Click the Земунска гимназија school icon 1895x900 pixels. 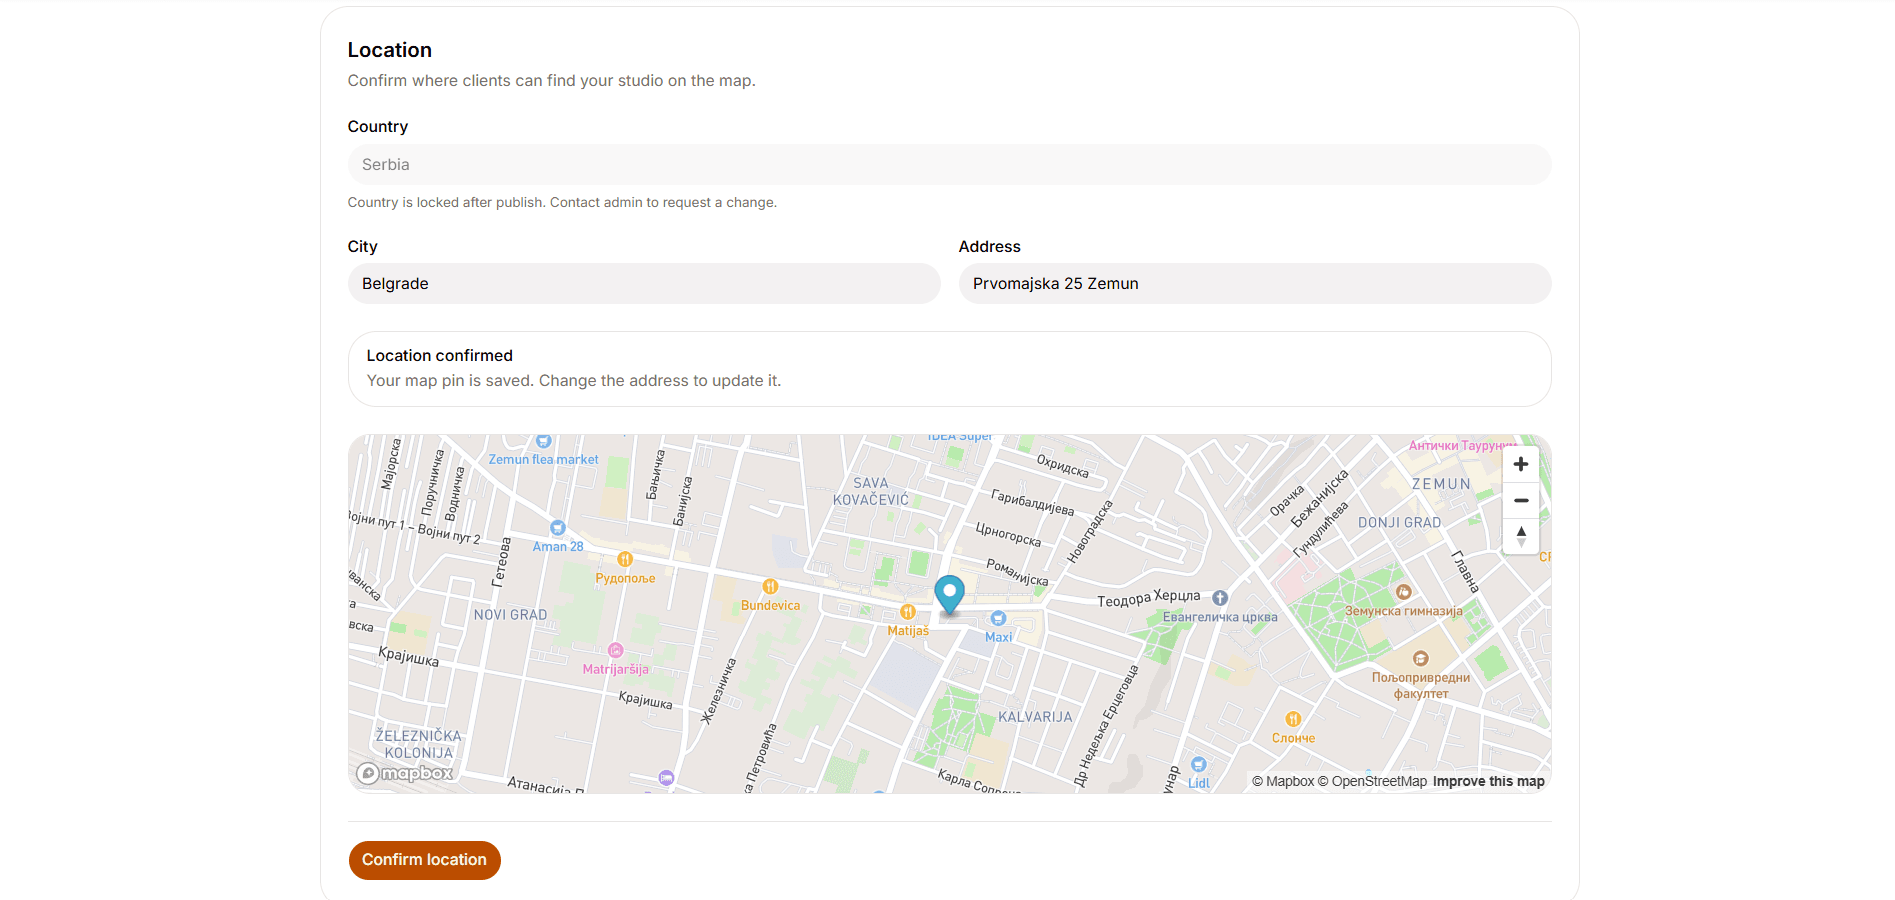click(1404, 592)
